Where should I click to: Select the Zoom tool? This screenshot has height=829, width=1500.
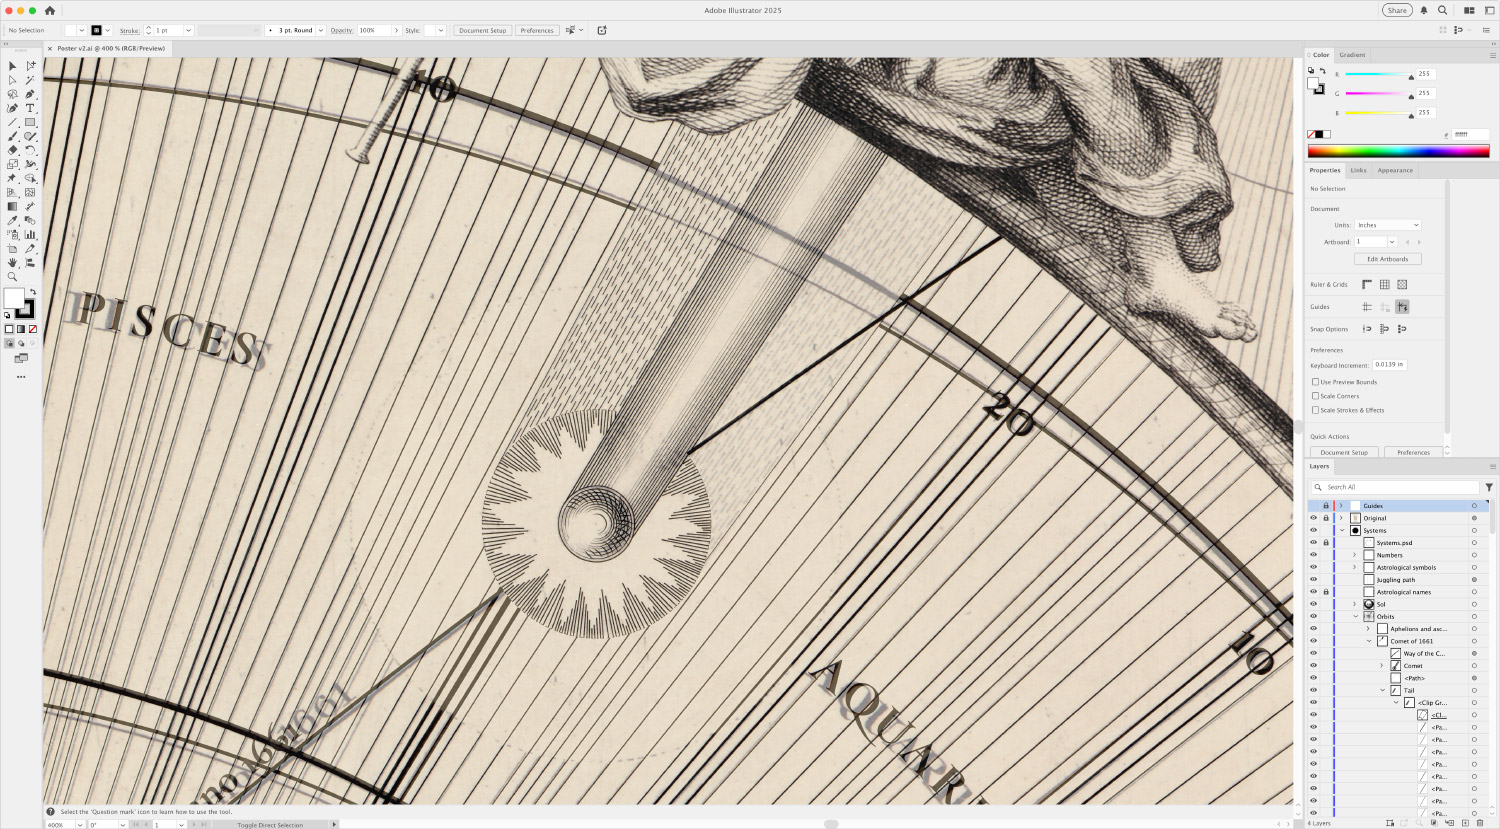(x=12, y=276)
